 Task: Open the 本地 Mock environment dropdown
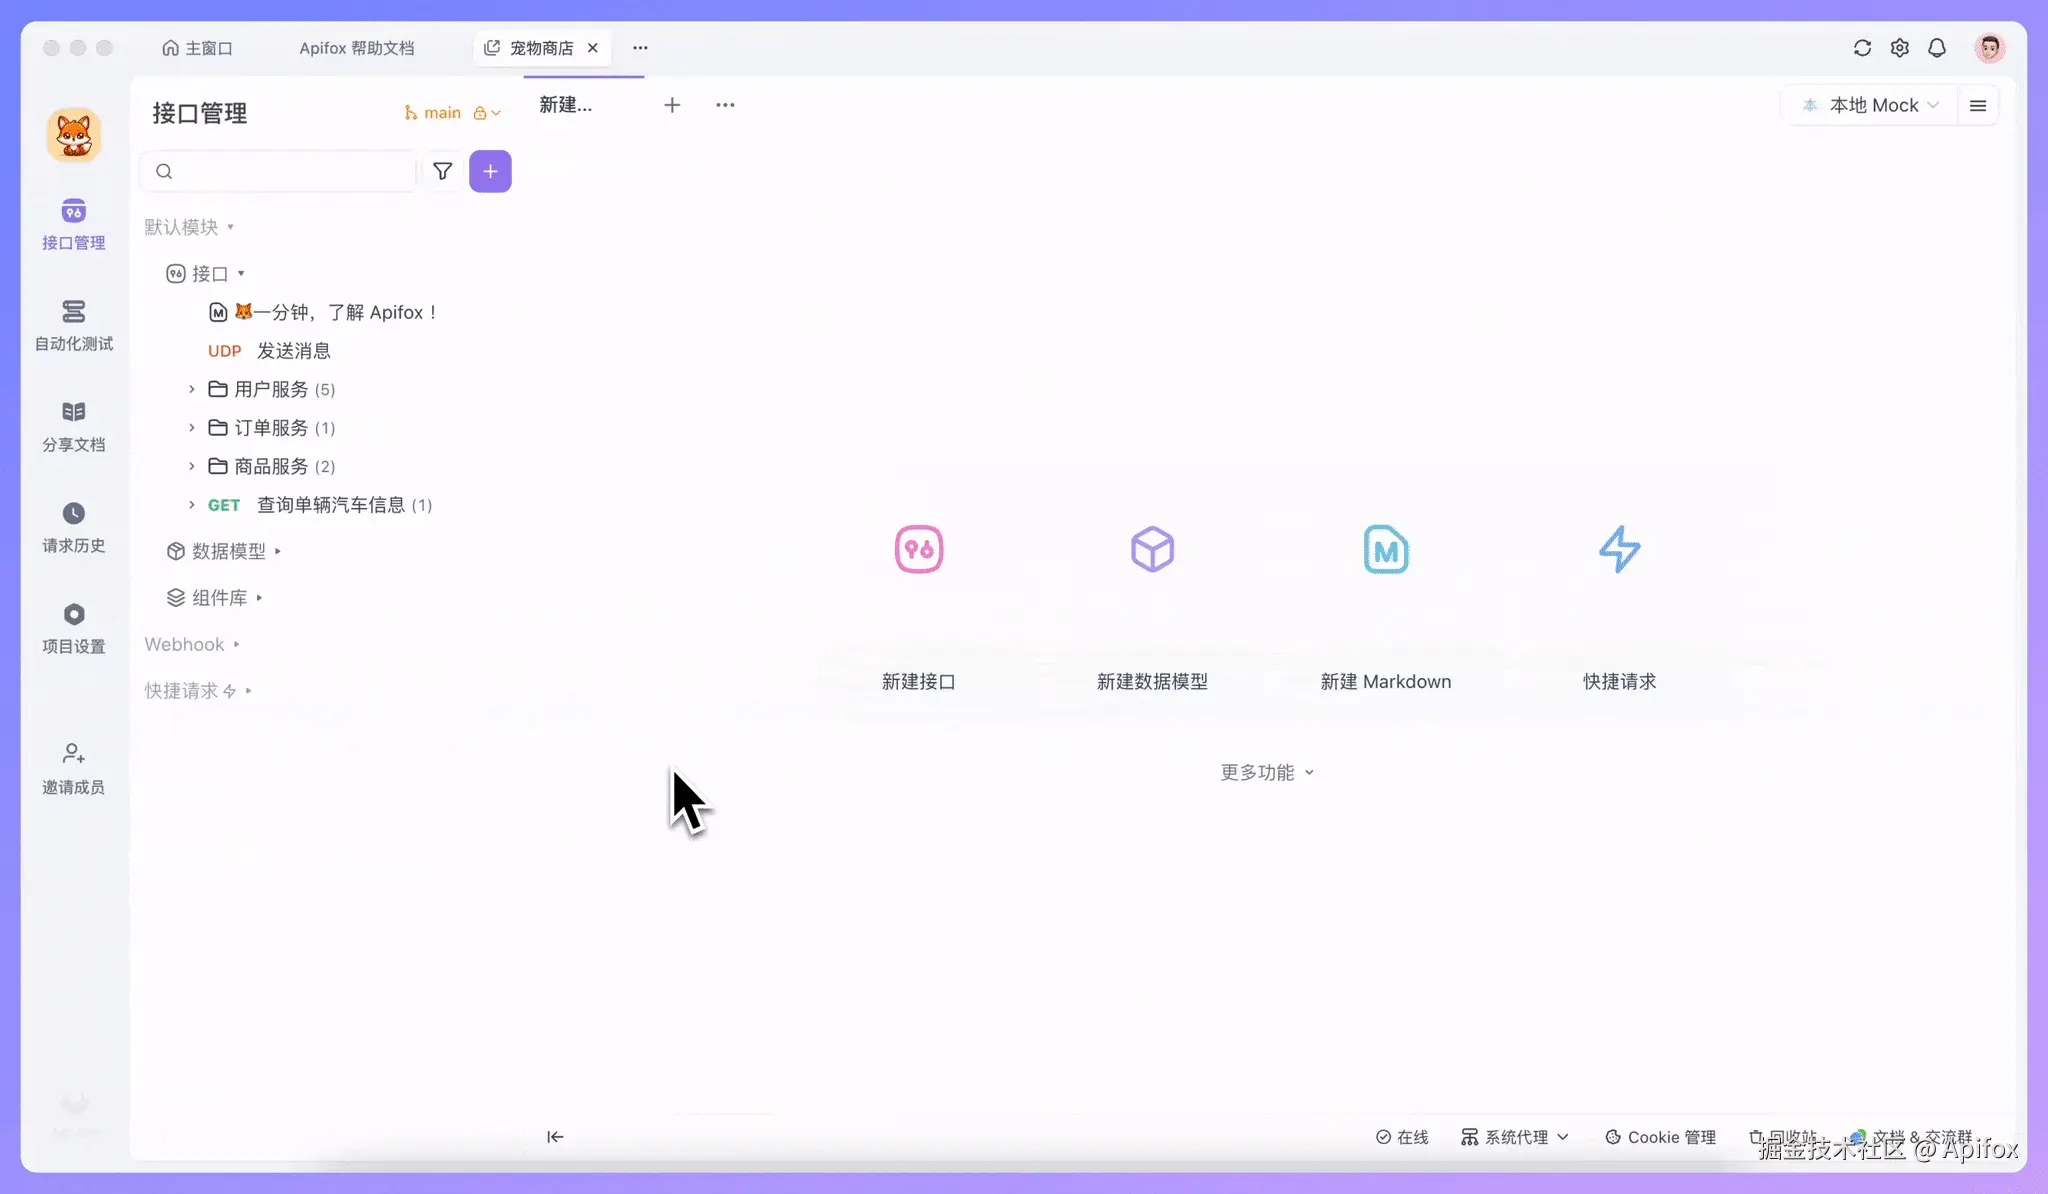pos(1870,105)
